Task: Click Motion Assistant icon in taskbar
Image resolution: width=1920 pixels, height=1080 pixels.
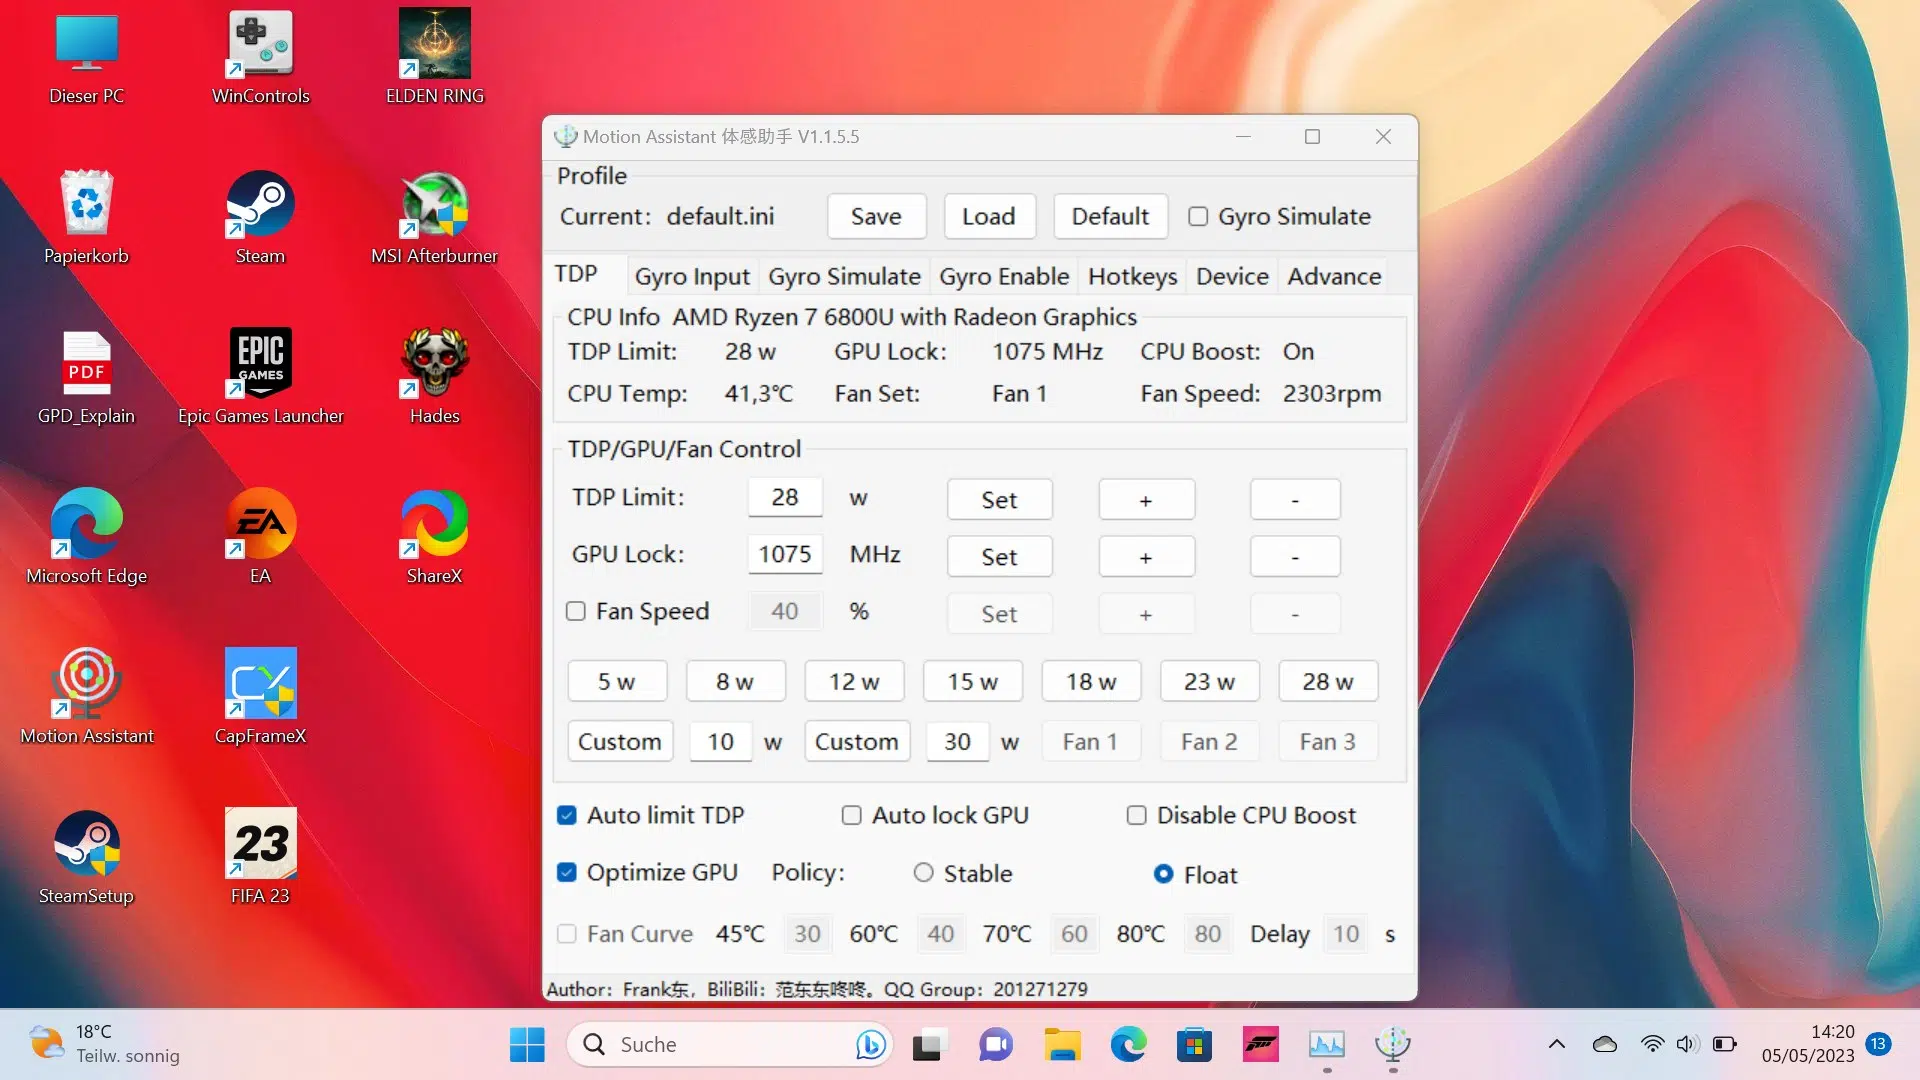Action: pos(1393,1045)
